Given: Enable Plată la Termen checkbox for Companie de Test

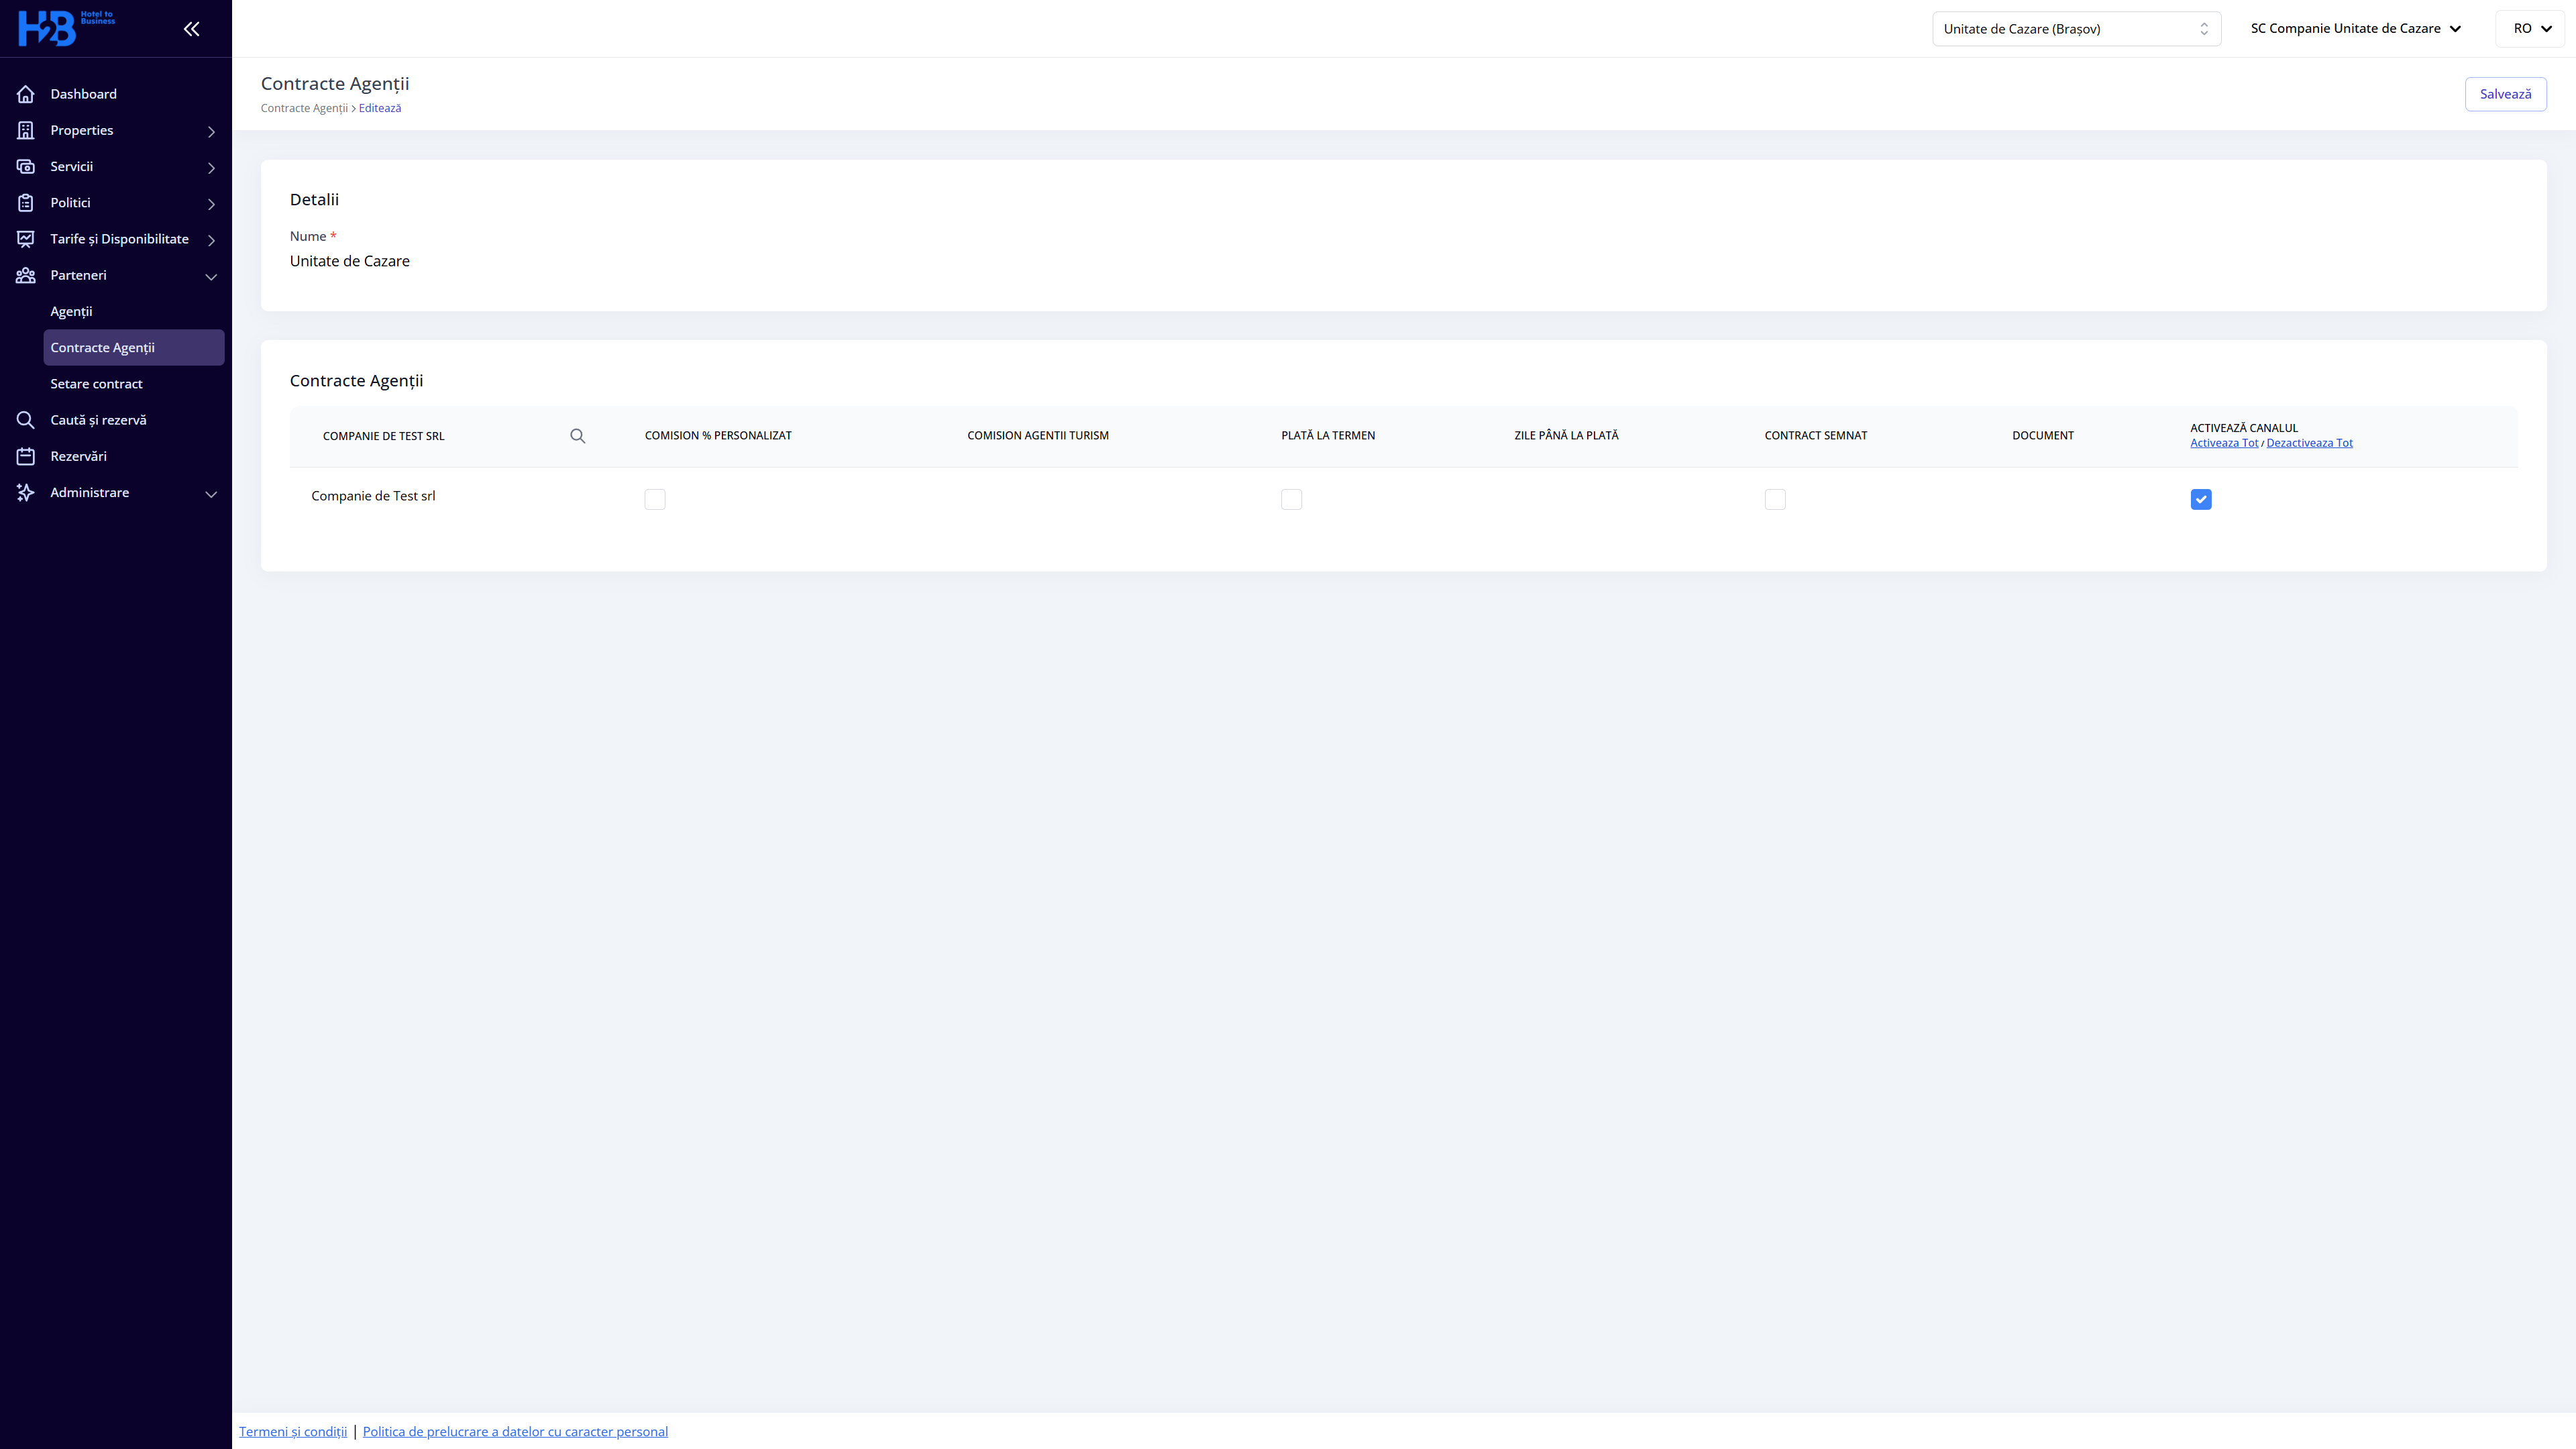Looking at the screenshot, I should pyautogui.click(x=1291, y=499).
